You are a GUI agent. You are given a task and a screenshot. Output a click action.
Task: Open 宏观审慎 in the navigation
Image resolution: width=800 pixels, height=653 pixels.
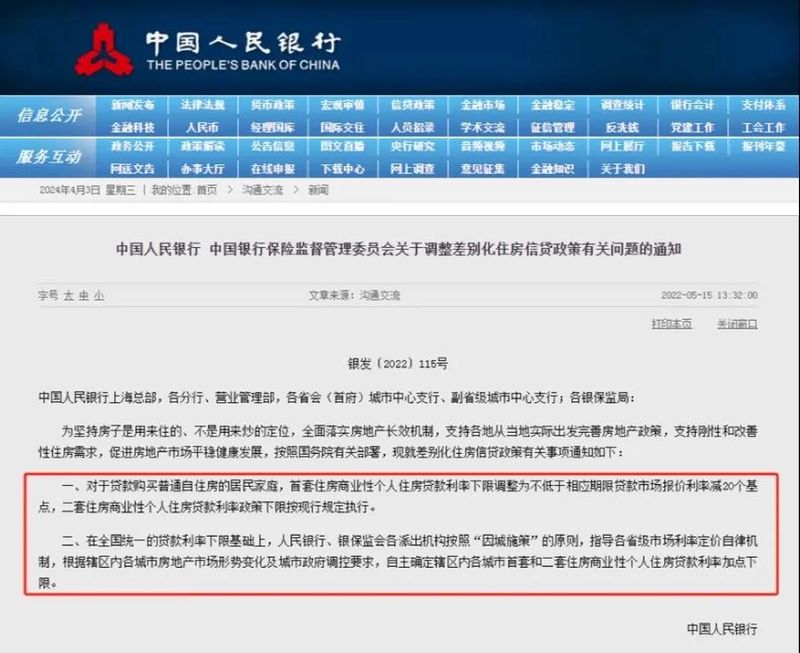click(342, 105)
